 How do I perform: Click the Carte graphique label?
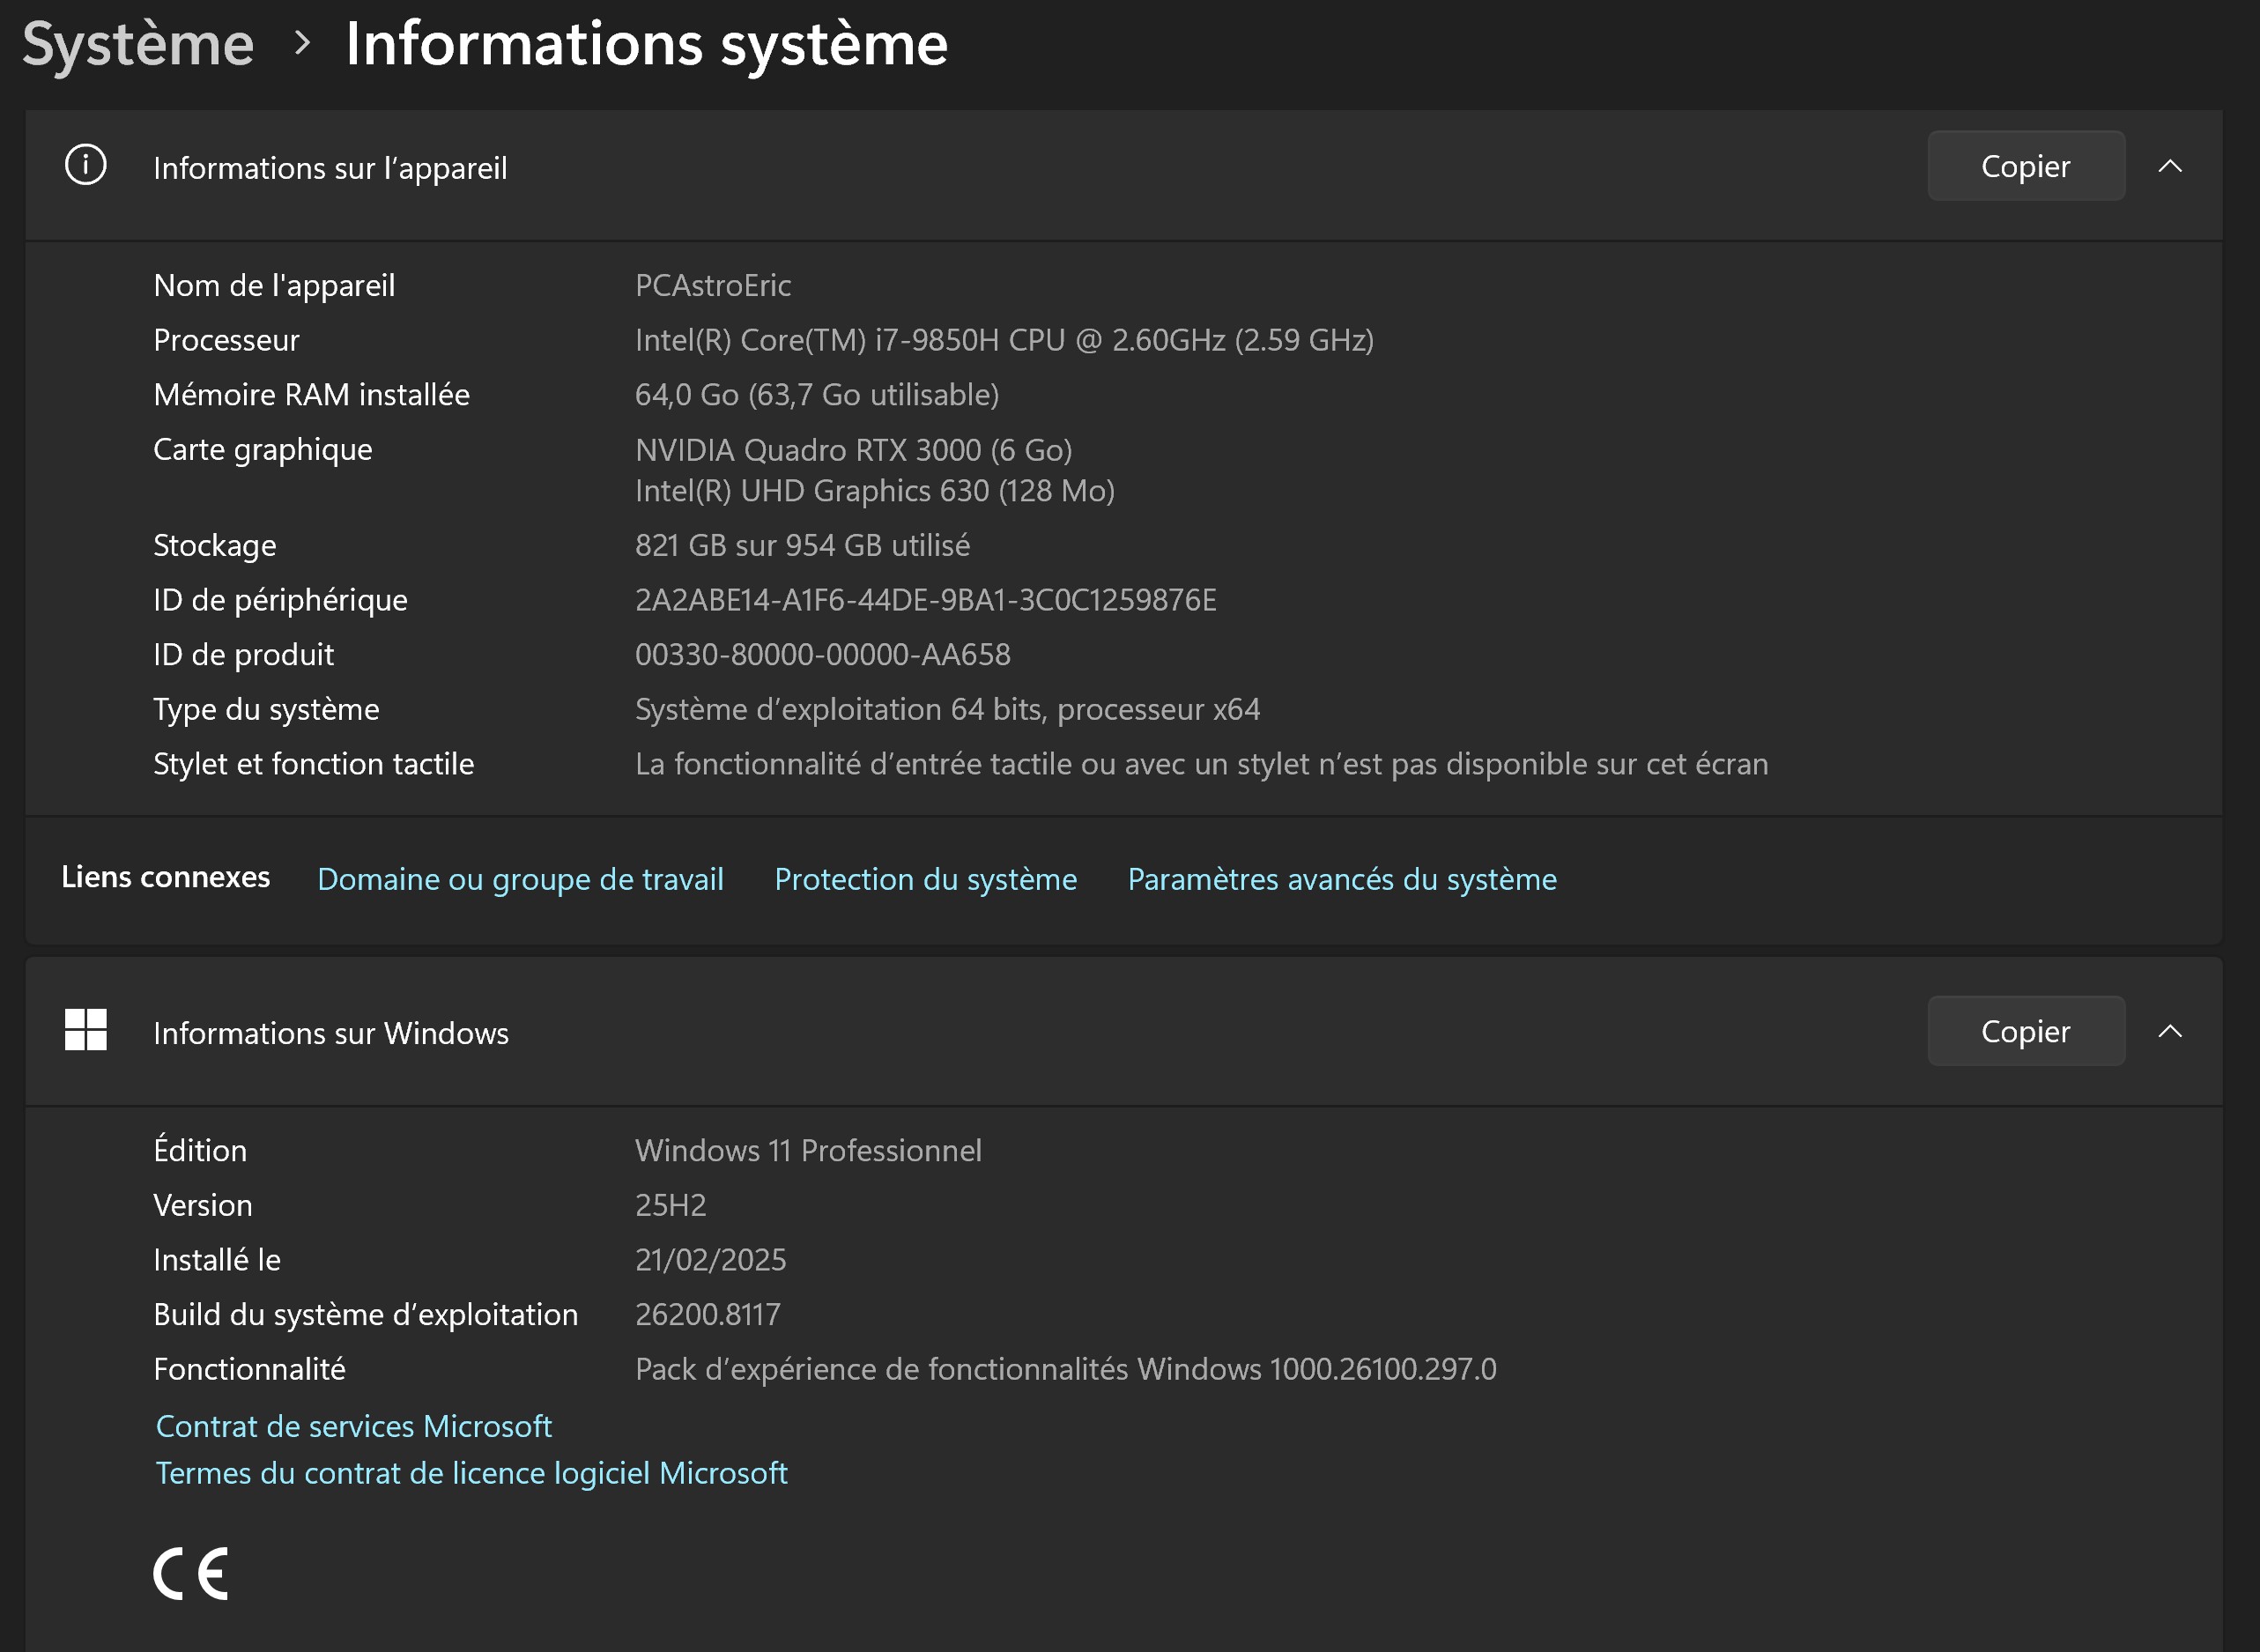[262, 450]
